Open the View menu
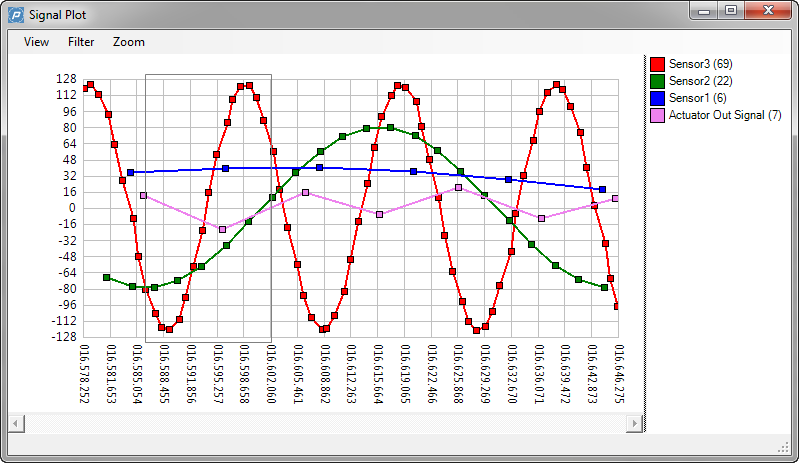The image size is (799, 463). pos(36,42)
